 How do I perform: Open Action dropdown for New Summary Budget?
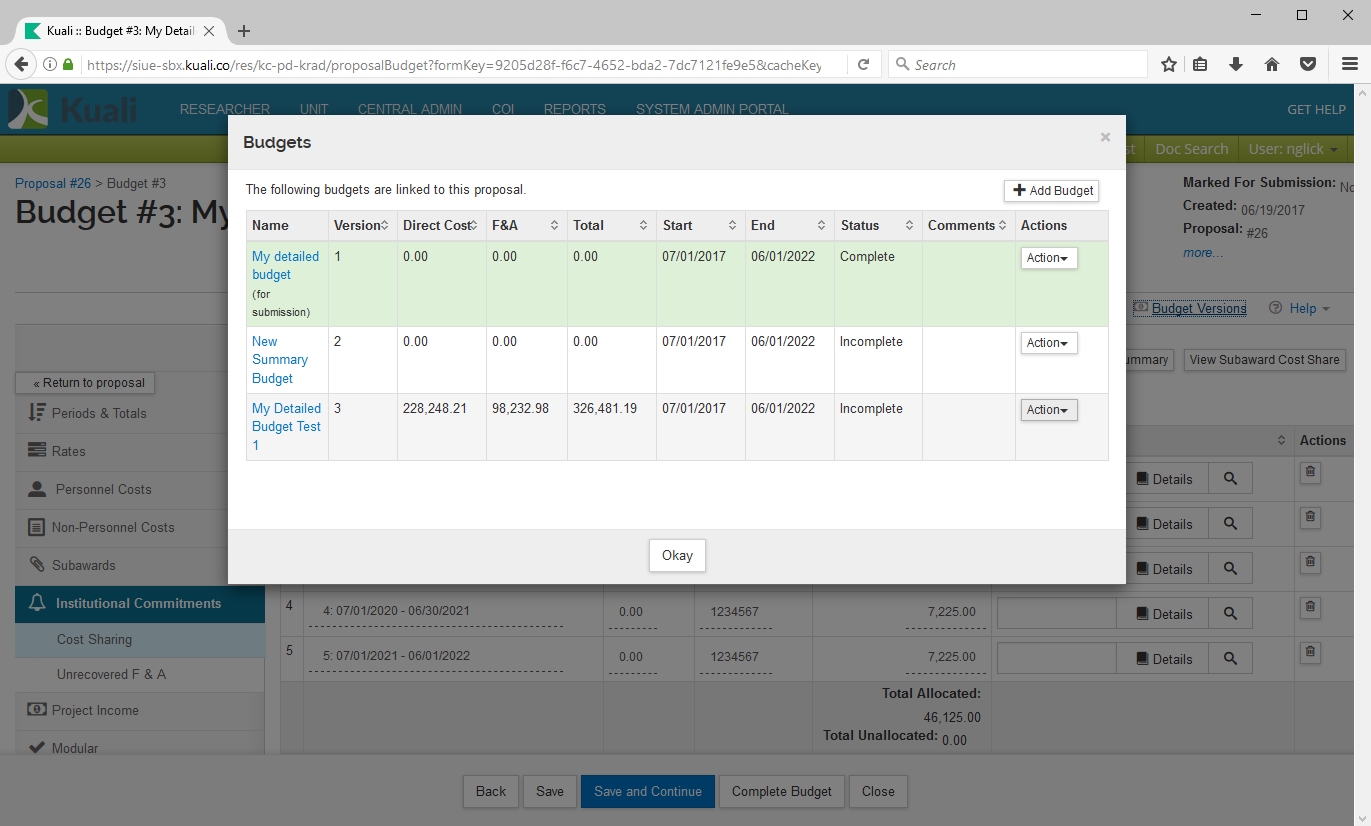coord(1048,343)
